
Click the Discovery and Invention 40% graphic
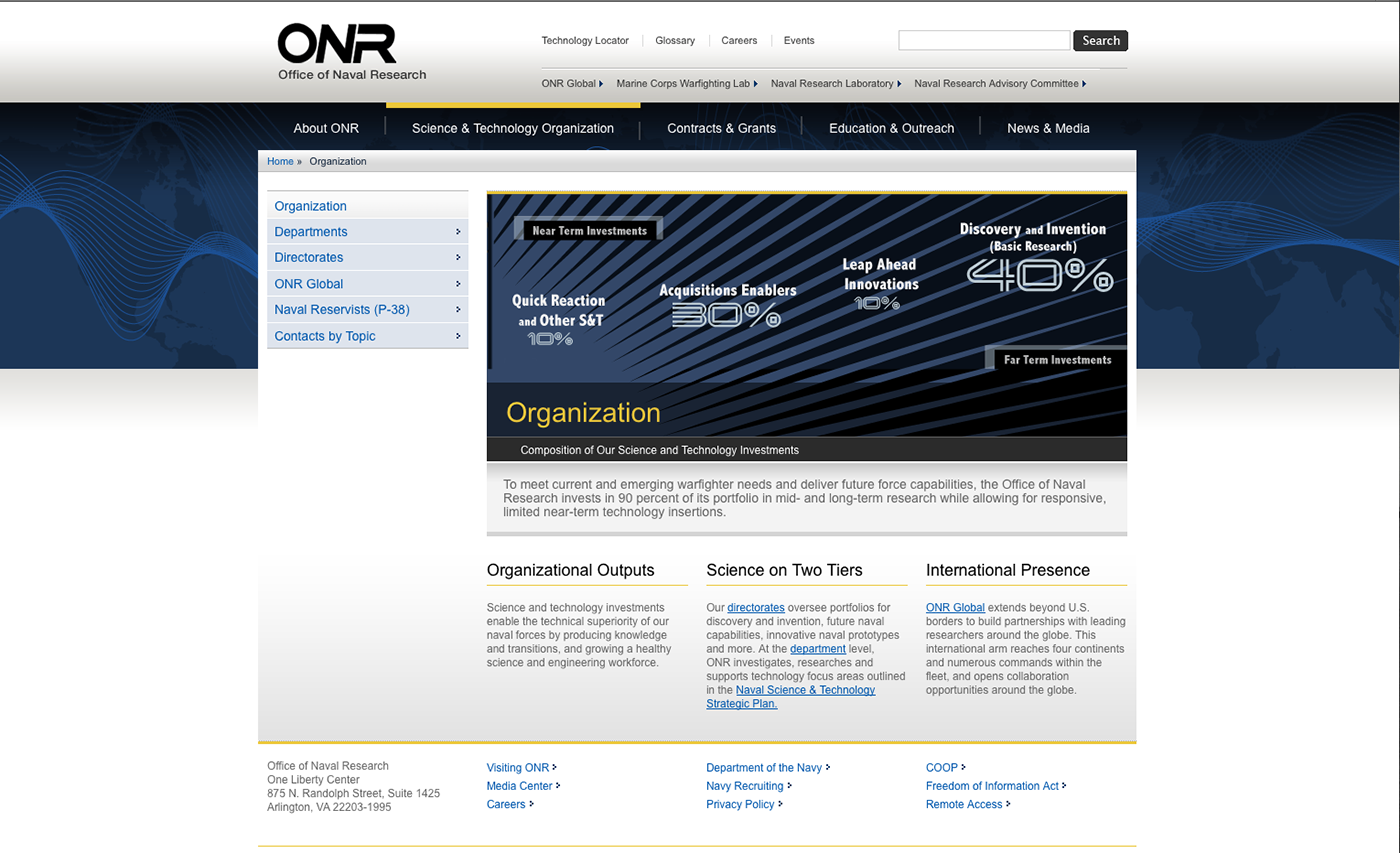[x=1039, y=257]
